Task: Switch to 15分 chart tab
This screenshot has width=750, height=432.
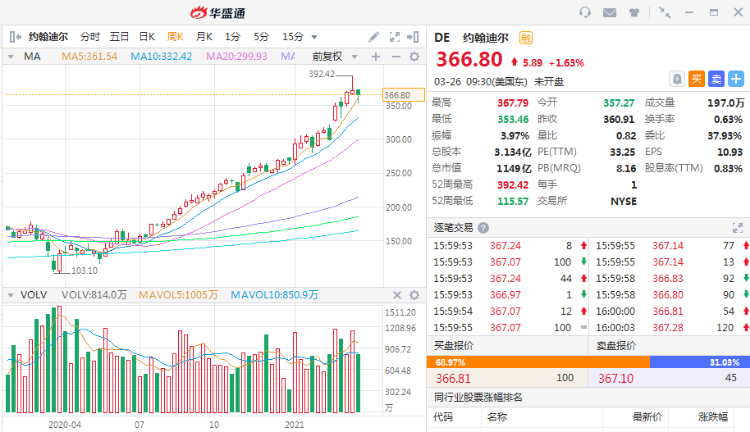Action: click(x=293, y=37)
